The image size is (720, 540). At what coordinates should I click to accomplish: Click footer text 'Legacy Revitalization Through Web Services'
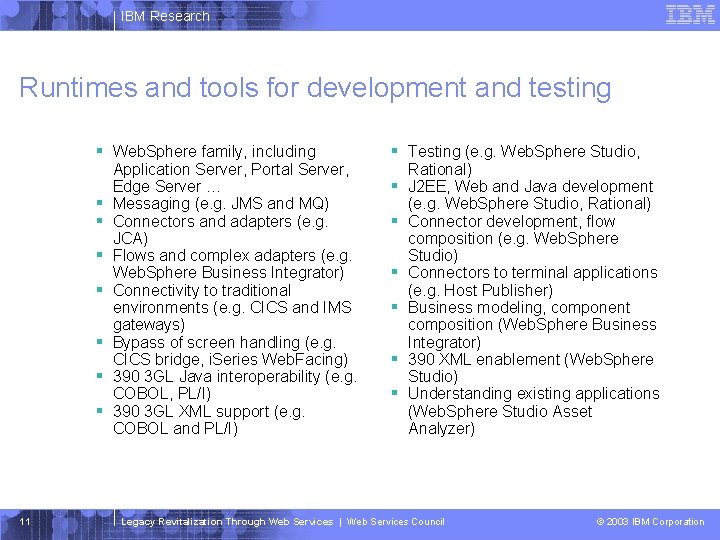227,522
